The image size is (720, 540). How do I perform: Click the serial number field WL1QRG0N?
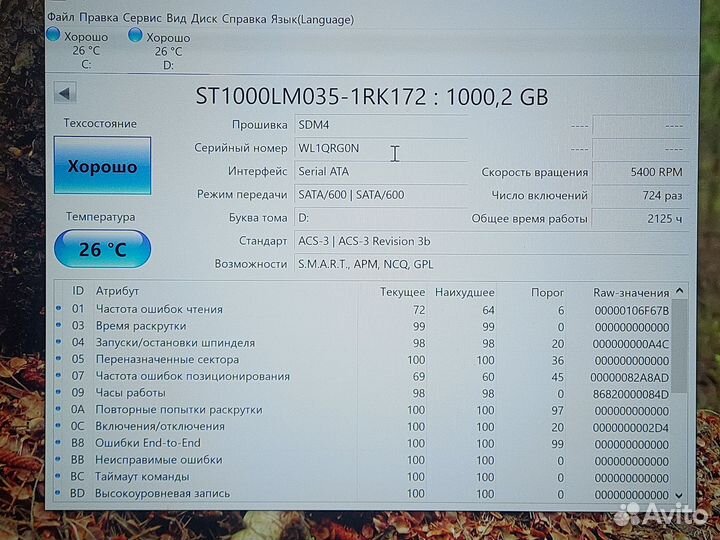click(381, 148)
